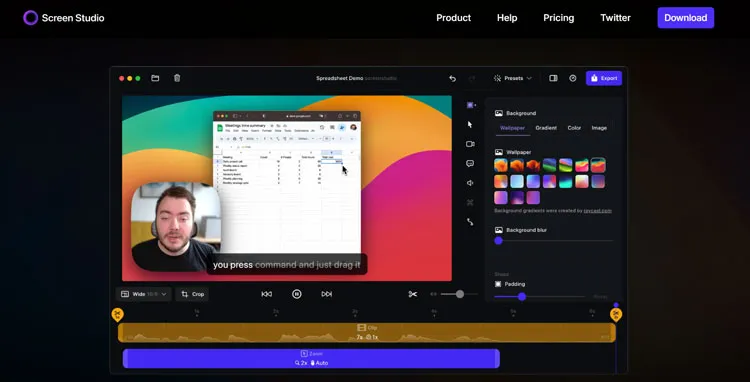Click the Background section header icon

[498, 113]
